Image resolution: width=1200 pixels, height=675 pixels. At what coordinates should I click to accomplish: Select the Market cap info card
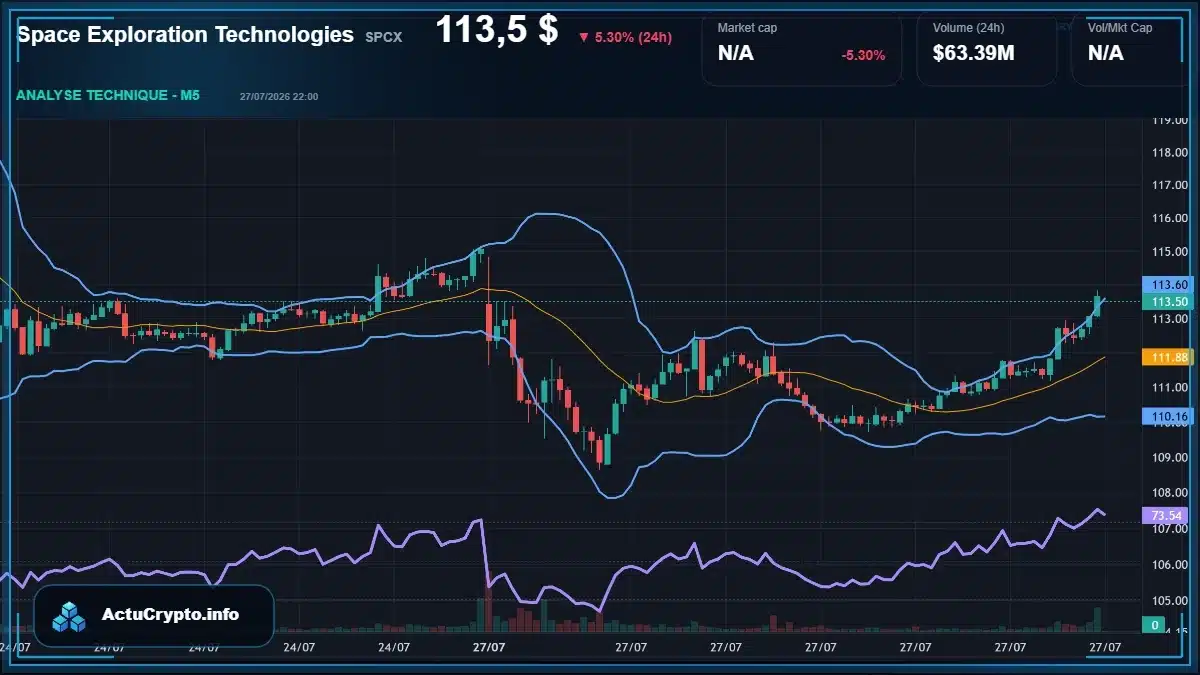[802, 50]
